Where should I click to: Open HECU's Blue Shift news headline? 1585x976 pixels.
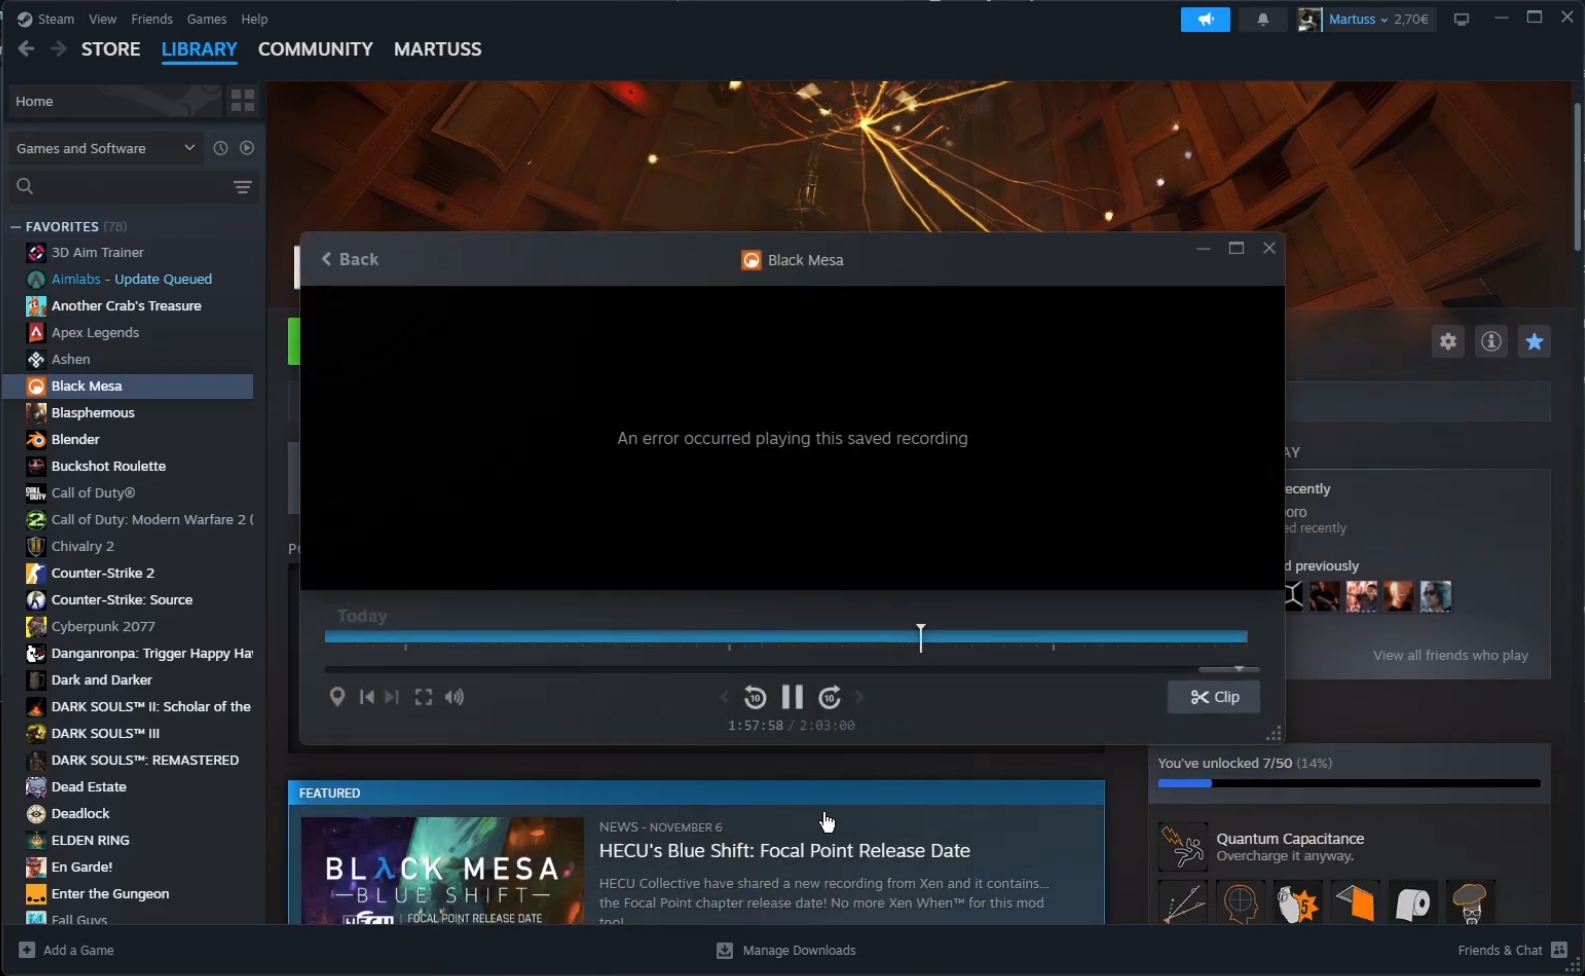pyautogui.click(x=784, y=851)
